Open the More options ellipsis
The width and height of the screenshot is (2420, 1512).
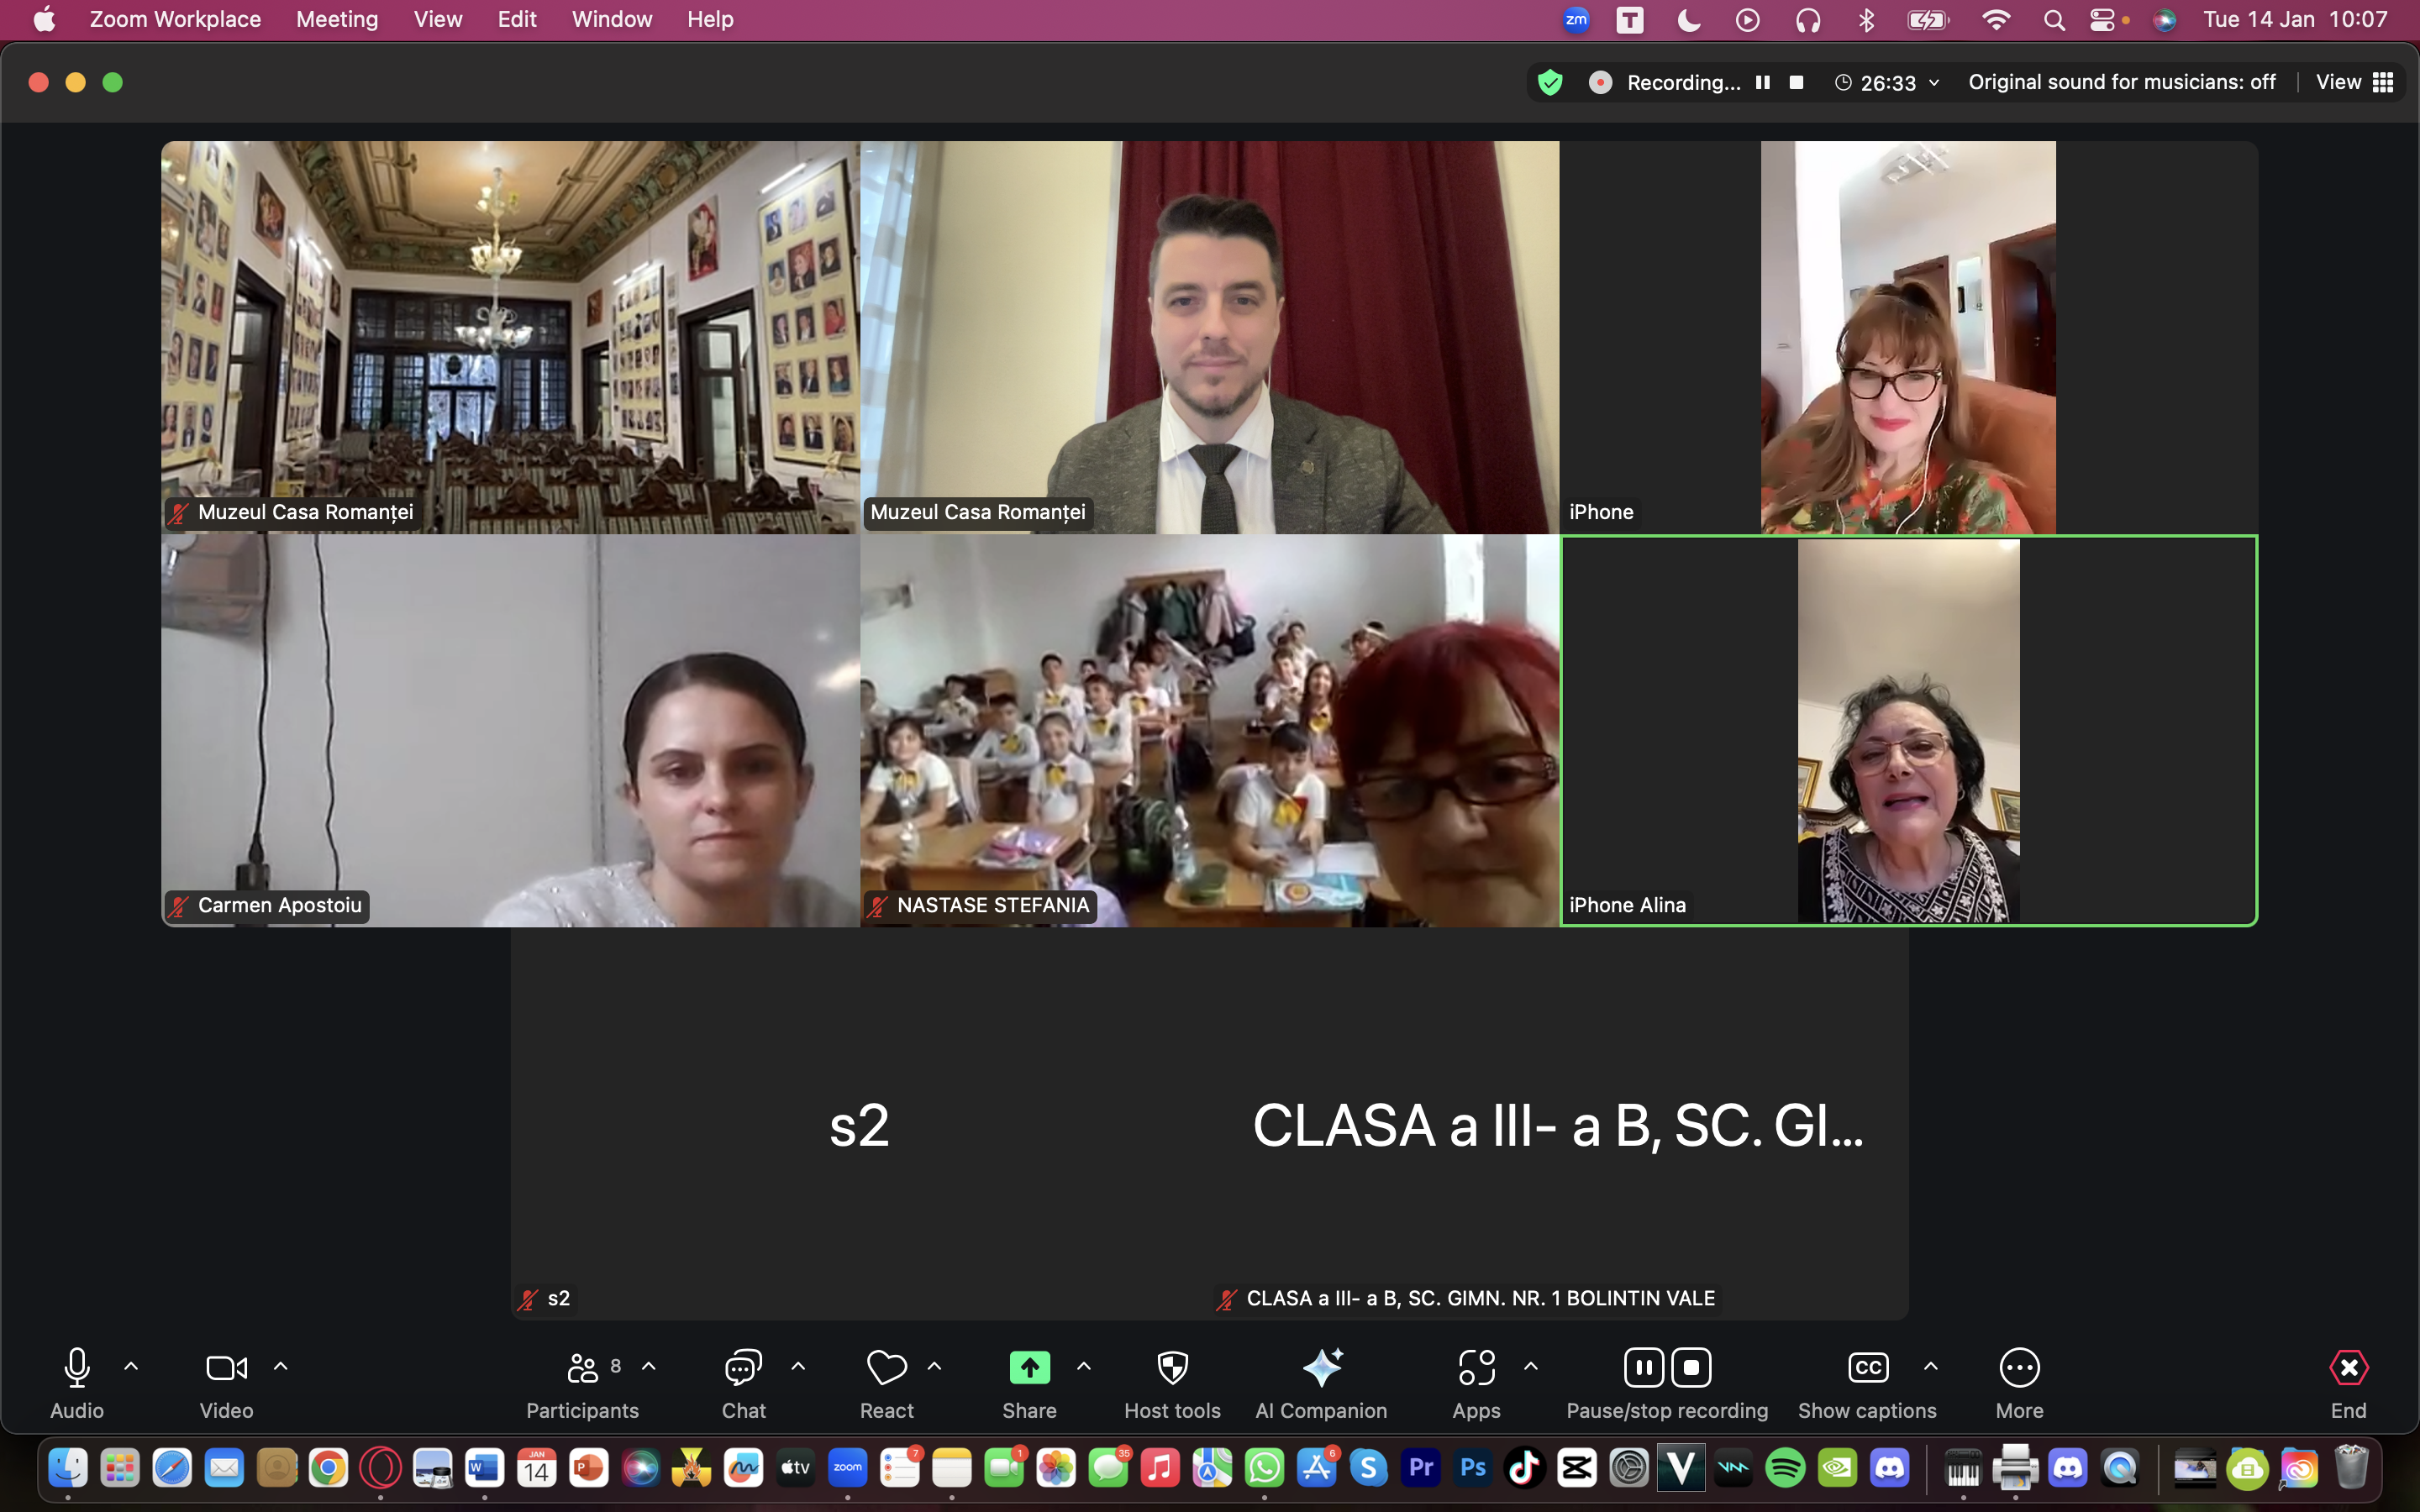tap(2019, 1368)
